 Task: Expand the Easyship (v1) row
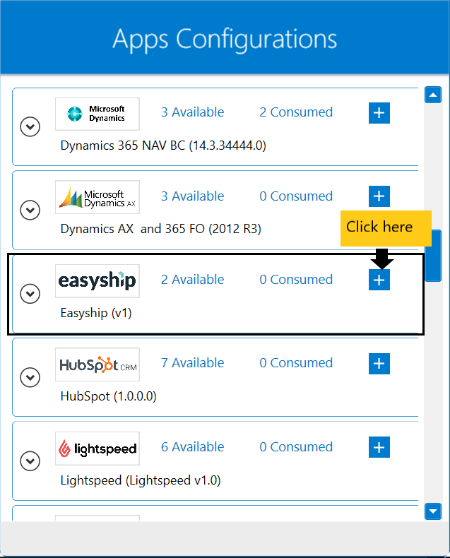tap(30, 294)
